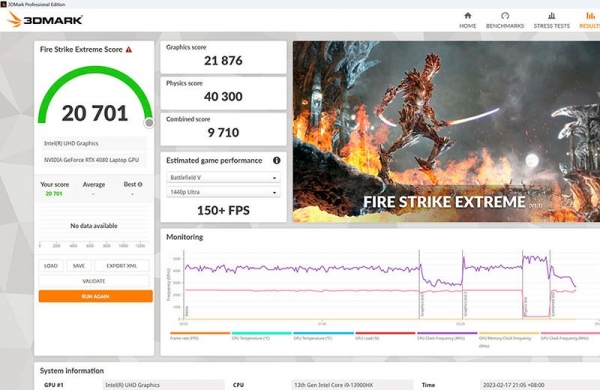Click the LOAD button
600x390 pixels.
51,266
